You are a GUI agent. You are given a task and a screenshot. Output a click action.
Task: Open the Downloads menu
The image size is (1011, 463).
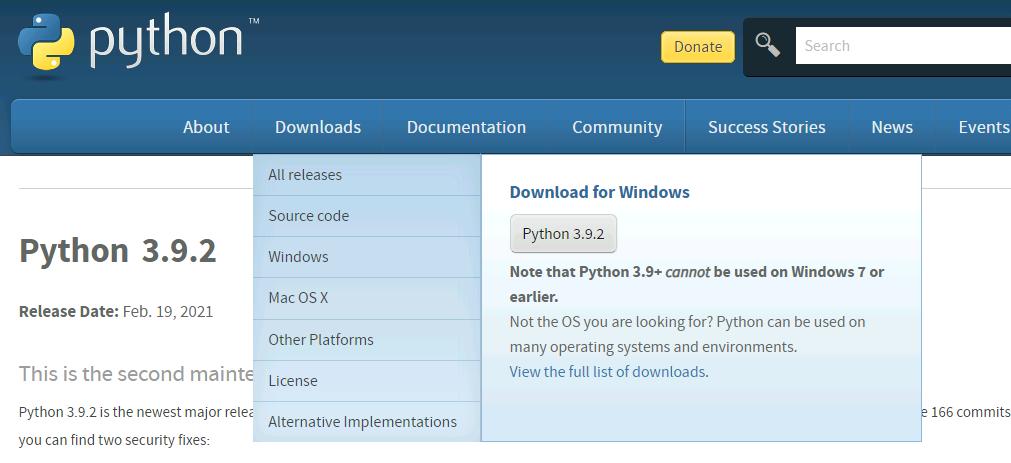tap(318, 127)
